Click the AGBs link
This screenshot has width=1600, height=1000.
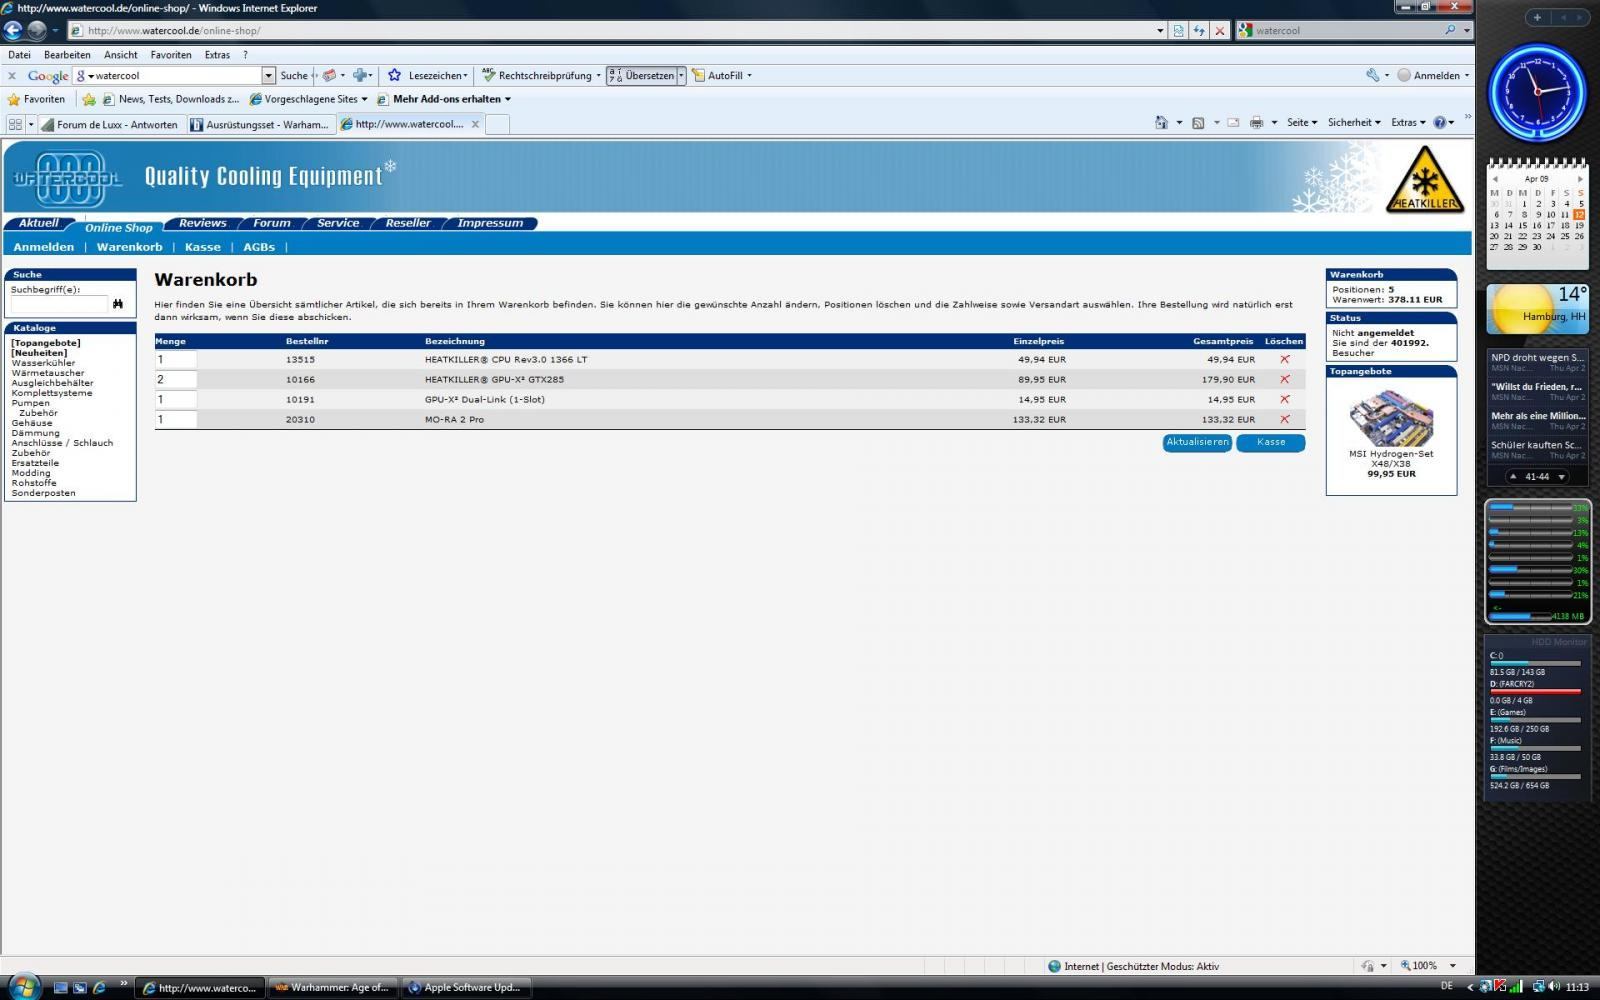259,247
